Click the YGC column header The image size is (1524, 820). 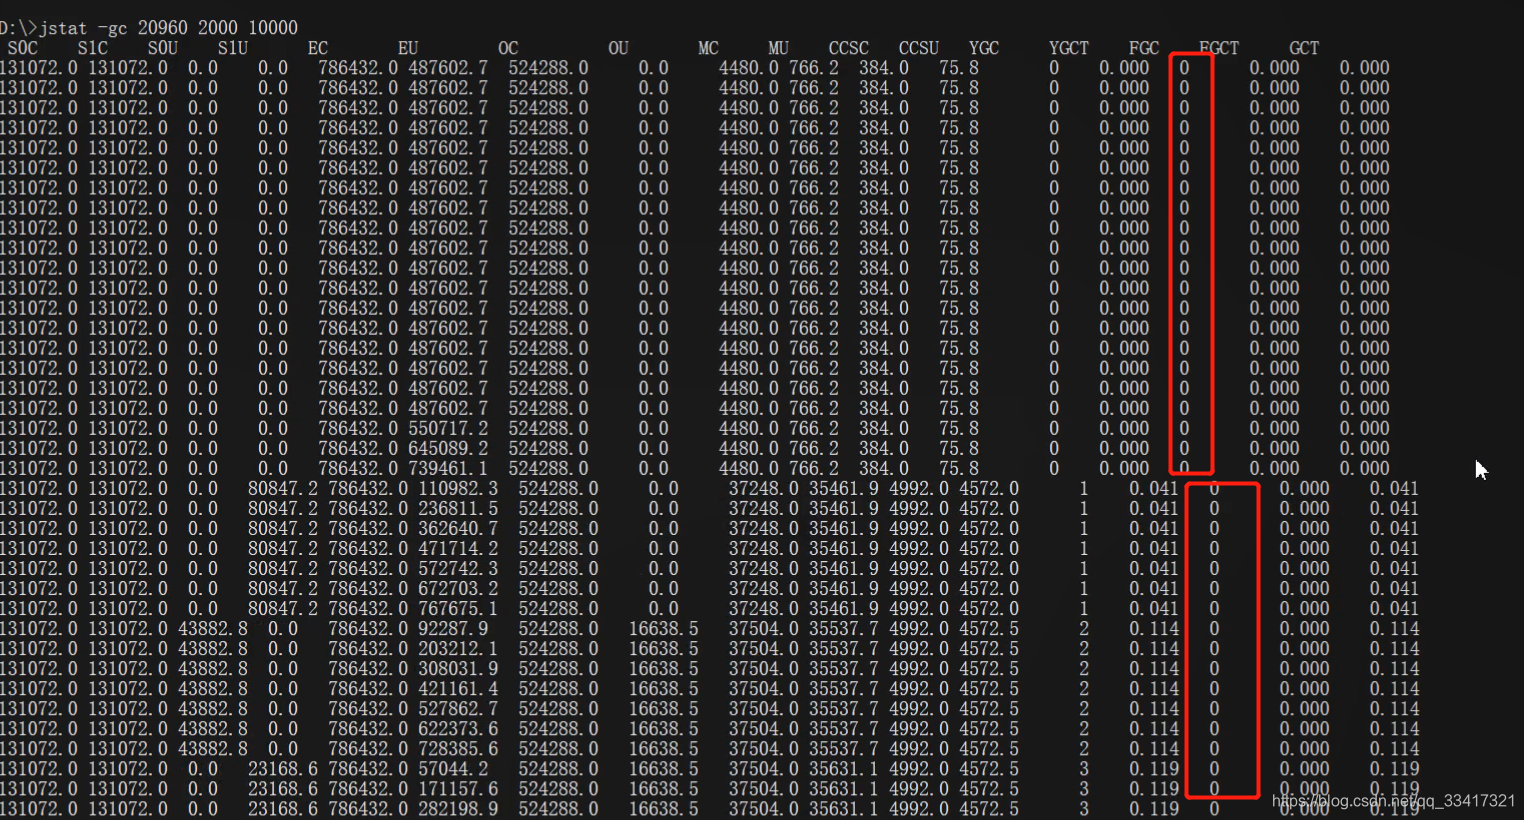coord(983,48)
